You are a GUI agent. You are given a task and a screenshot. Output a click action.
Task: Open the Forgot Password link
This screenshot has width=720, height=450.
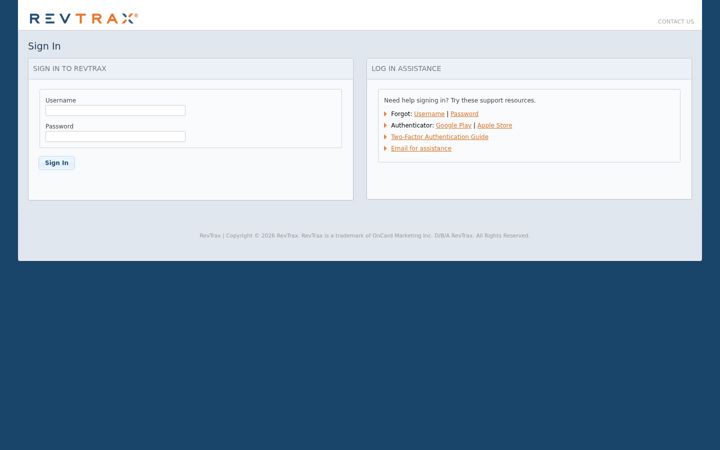pyautogui.click(x=464, y=114)
